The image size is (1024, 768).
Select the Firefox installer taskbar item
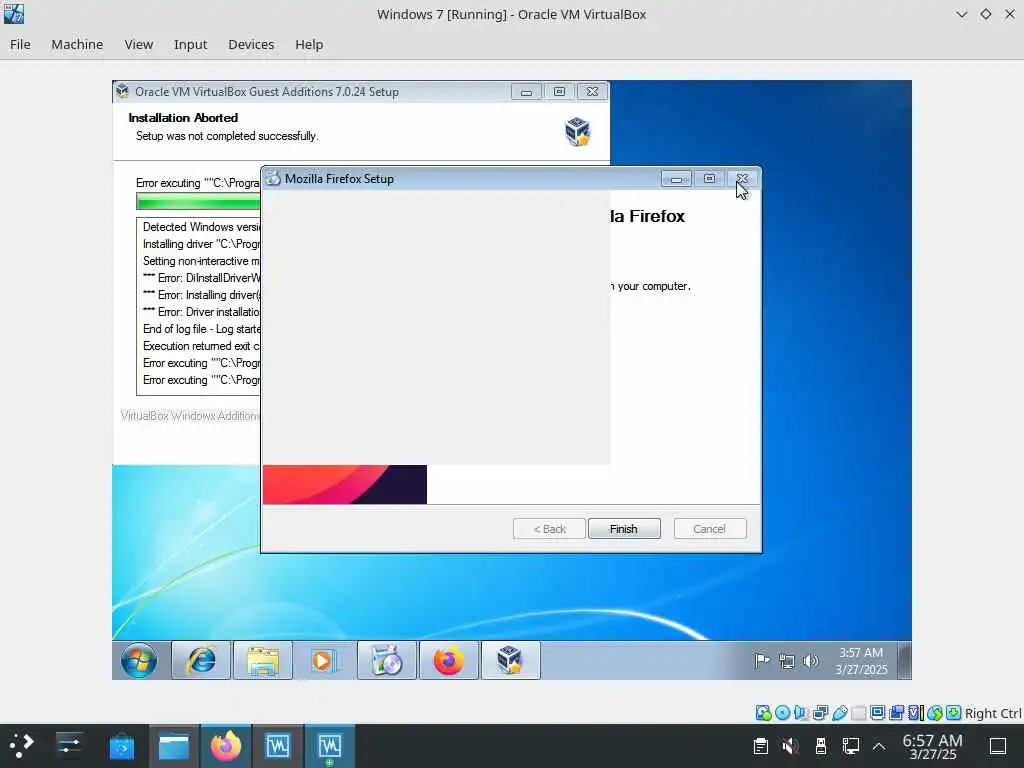tap(387, 660)
